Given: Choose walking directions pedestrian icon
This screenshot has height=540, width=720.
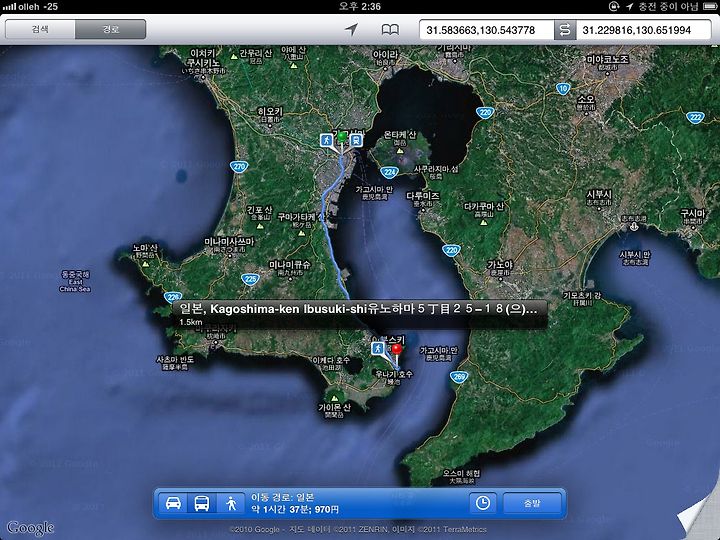Looking at the screenshot, I should tap(231, 503).
